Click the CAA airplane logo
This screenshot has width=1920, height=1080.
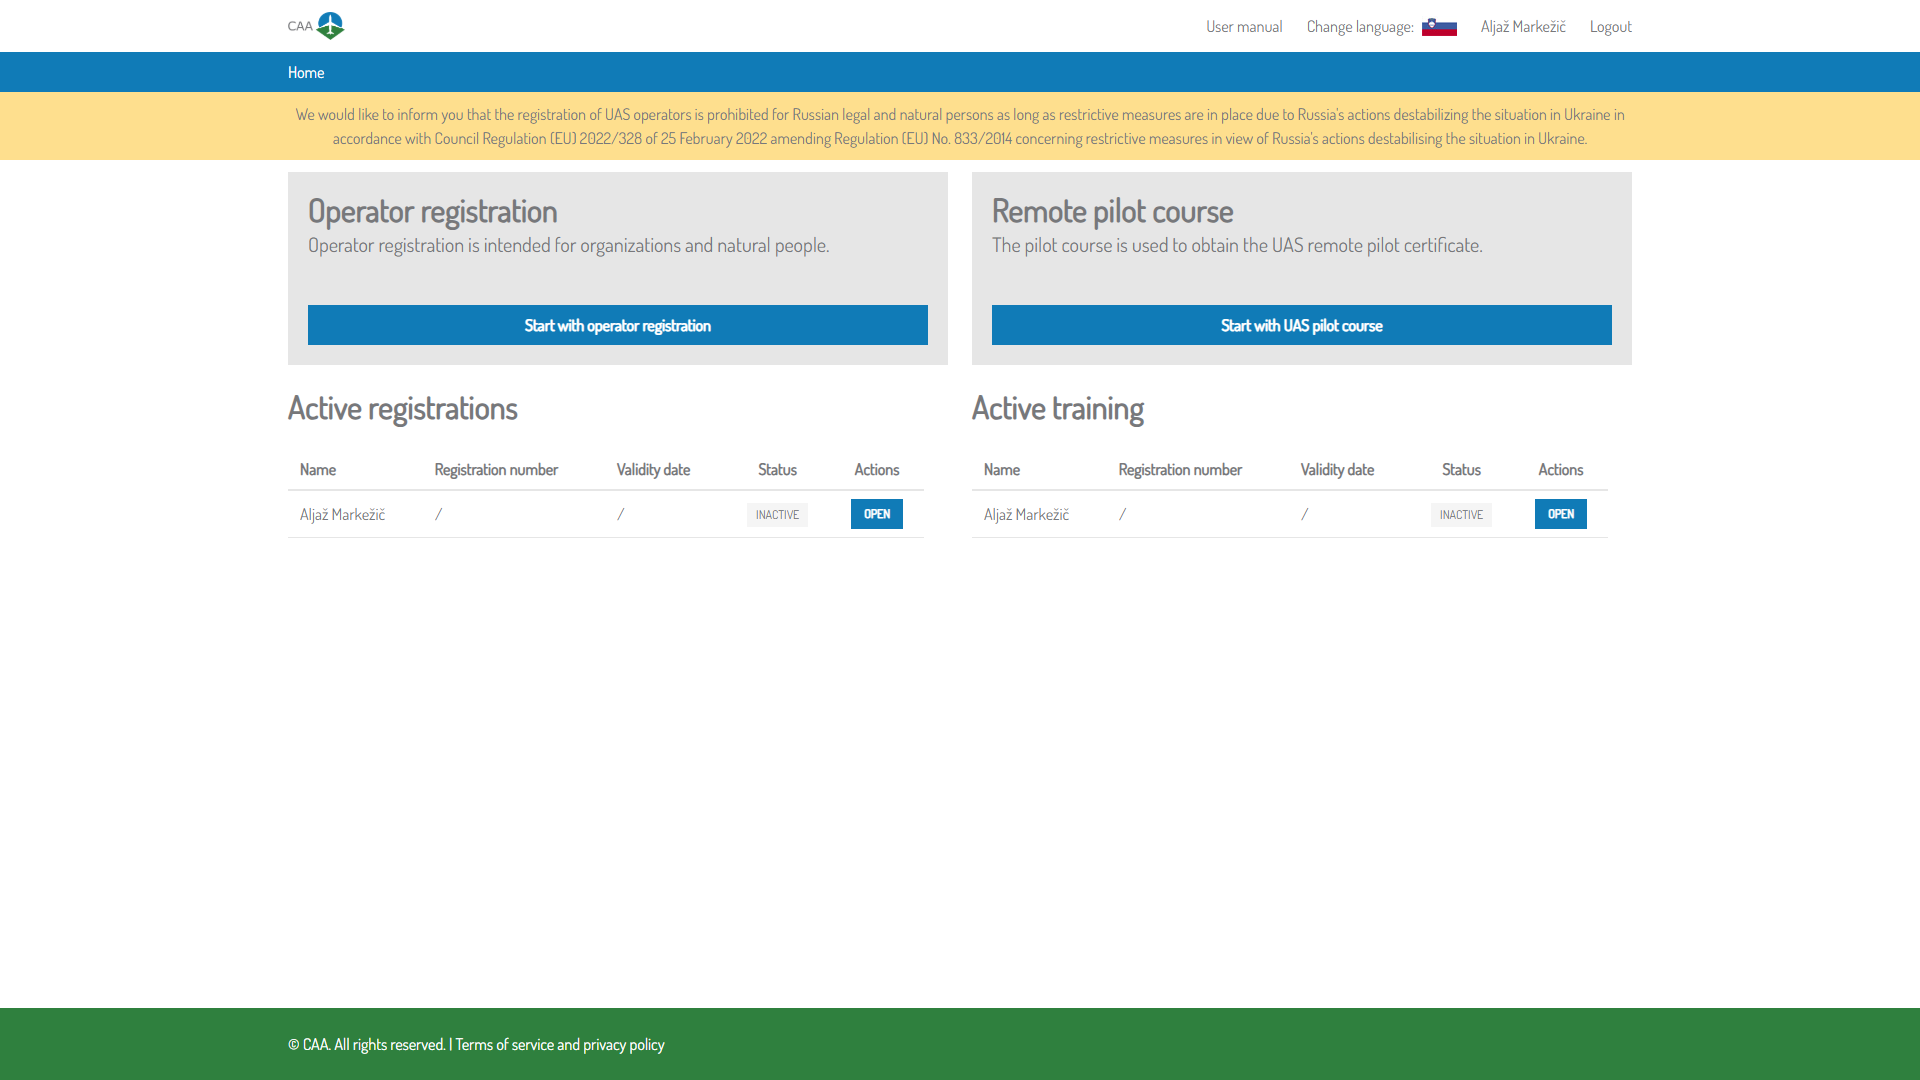tap(316, 26)
